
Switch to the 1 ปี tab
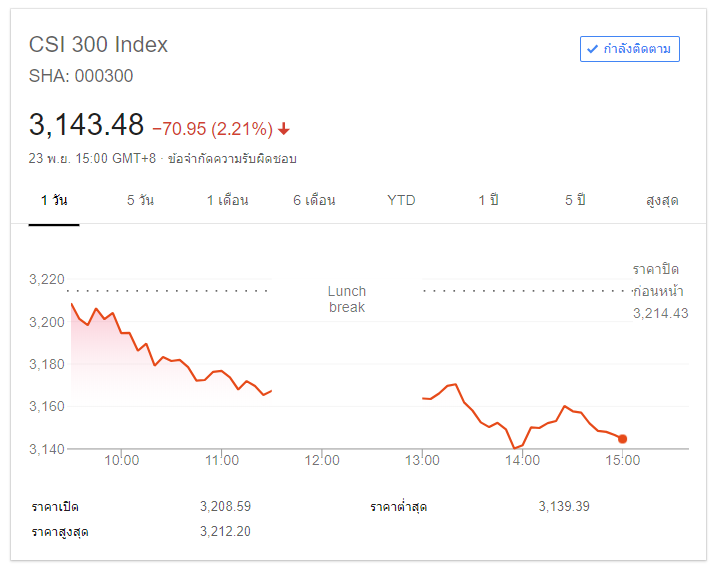488,200
